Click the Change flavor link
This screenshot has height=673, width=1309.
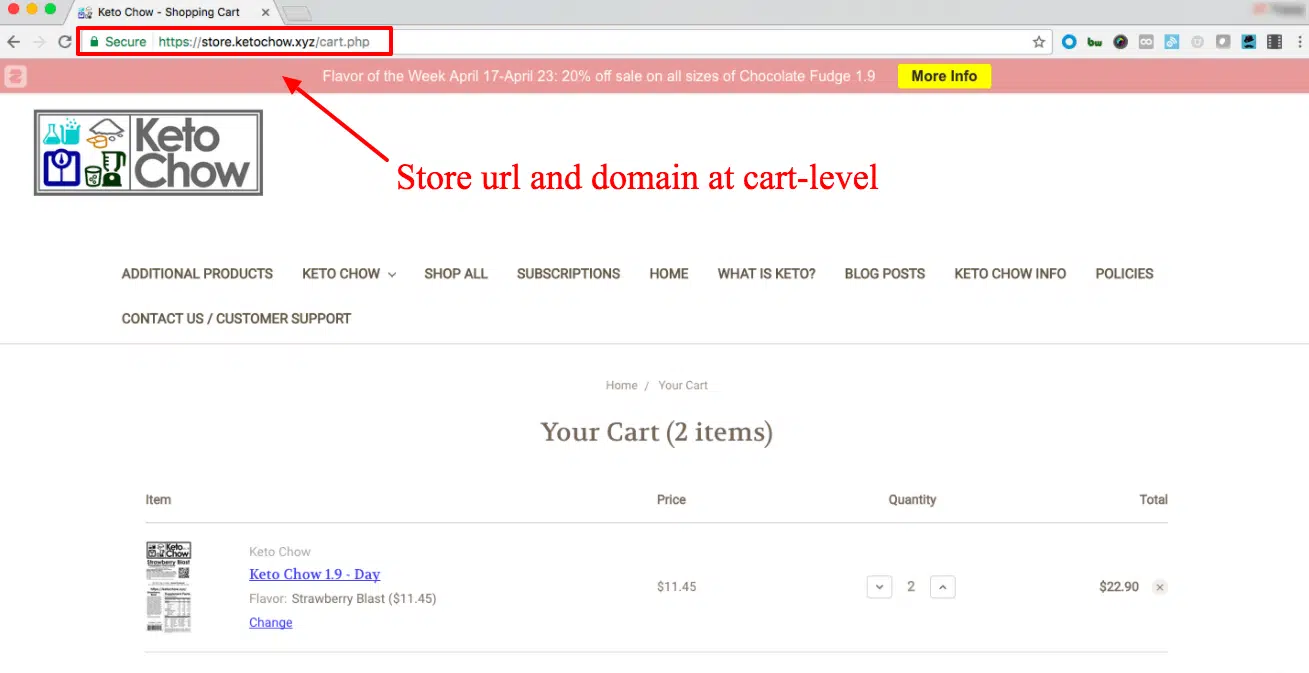click(270, 623)
